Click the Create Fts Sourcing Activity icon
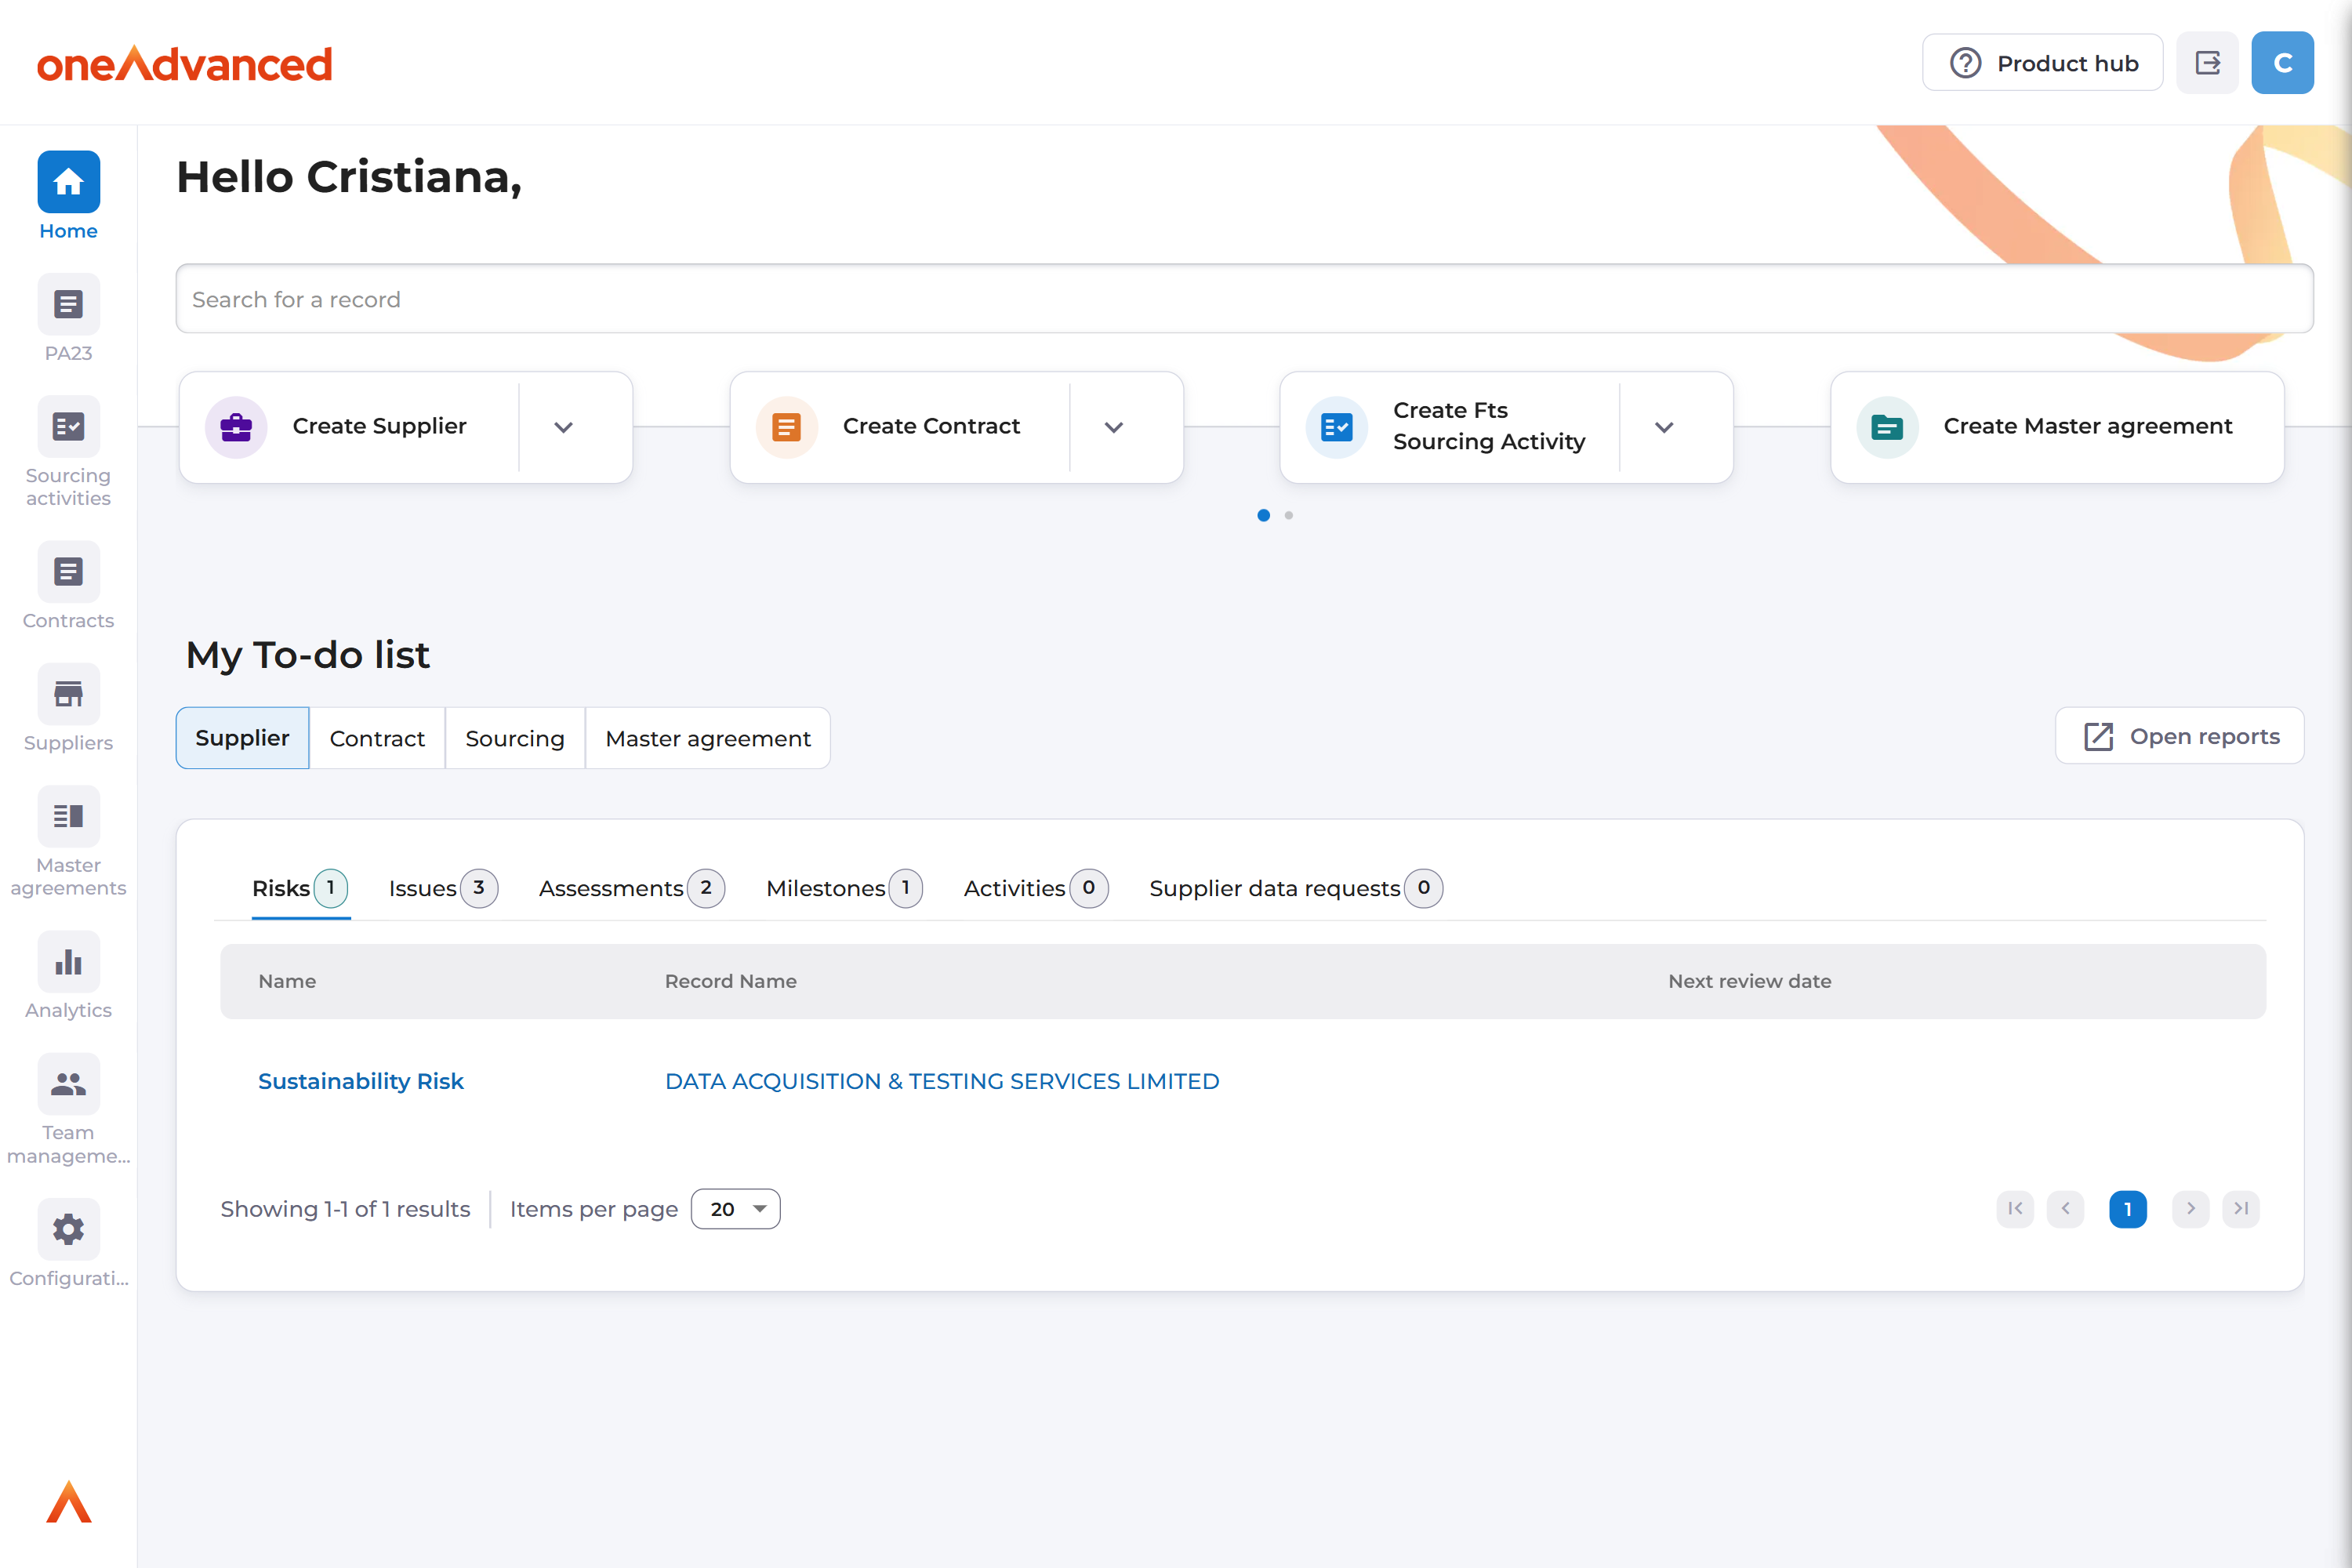The image size is (2352, 1568). pyautogui.click(x=1336, y=427)
